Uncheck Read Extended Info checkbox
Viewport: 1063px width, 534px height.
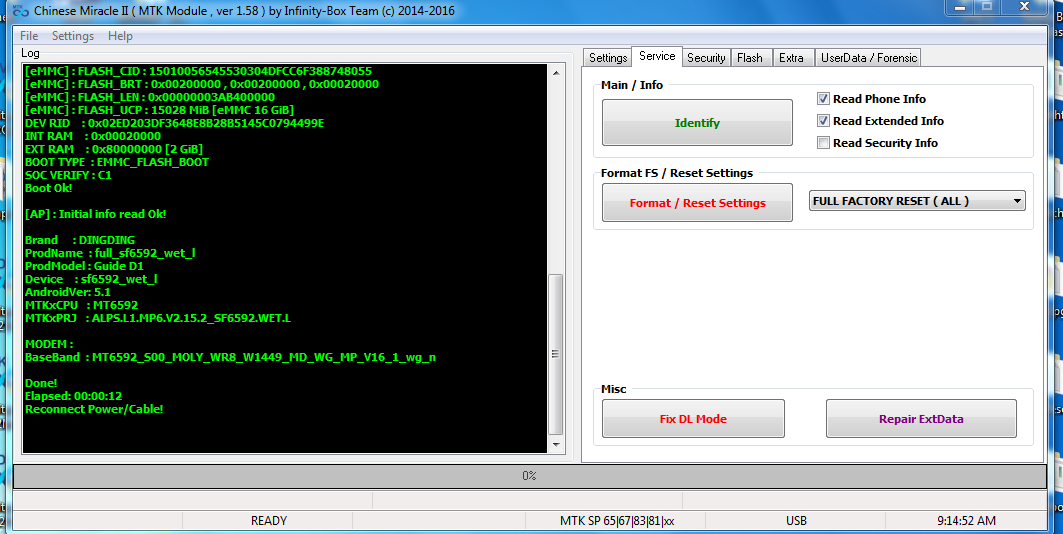pyautogui.click(x=823, y=121)
